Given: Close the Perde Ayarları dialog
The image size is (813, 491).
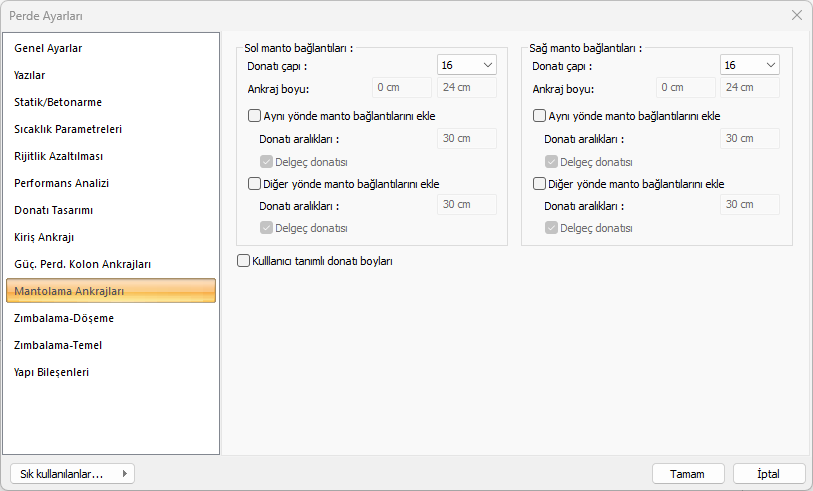Looking at the screenshot, I should click(796, 15).
